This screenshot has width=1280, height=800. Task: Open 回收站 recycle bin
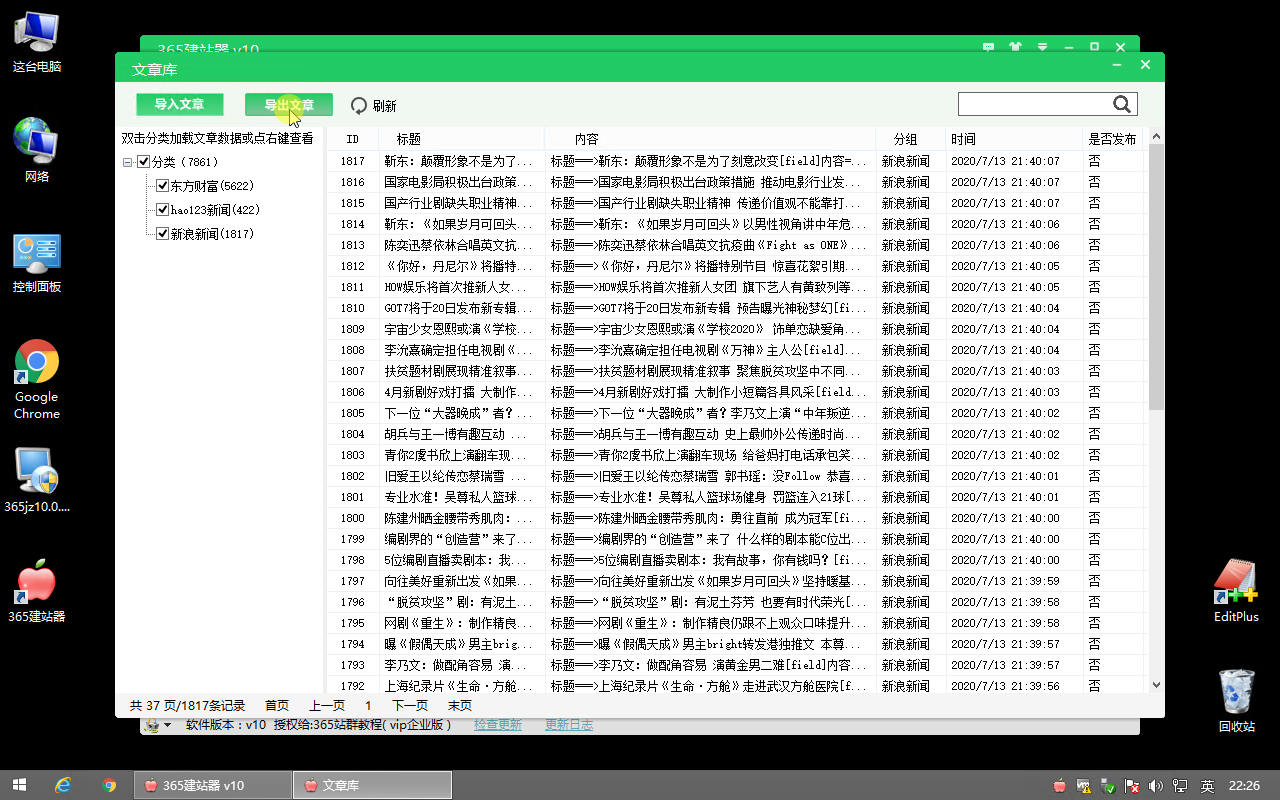(1237, 701)
